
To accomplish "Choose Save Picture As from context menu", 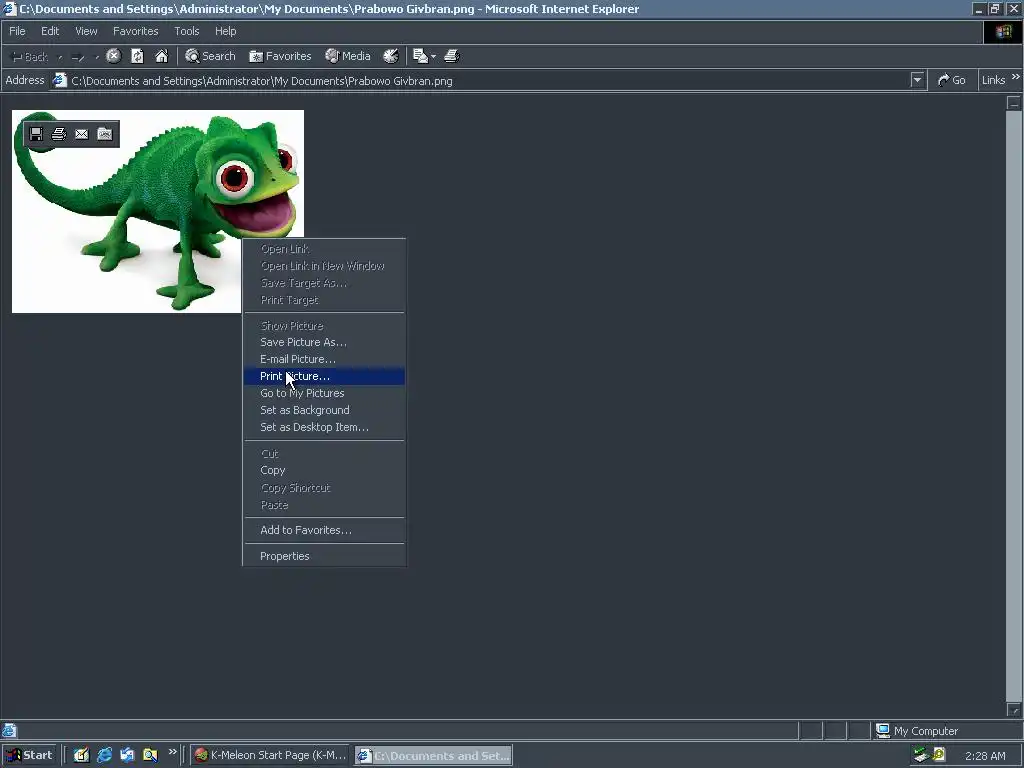I will (x=325, y=342).
